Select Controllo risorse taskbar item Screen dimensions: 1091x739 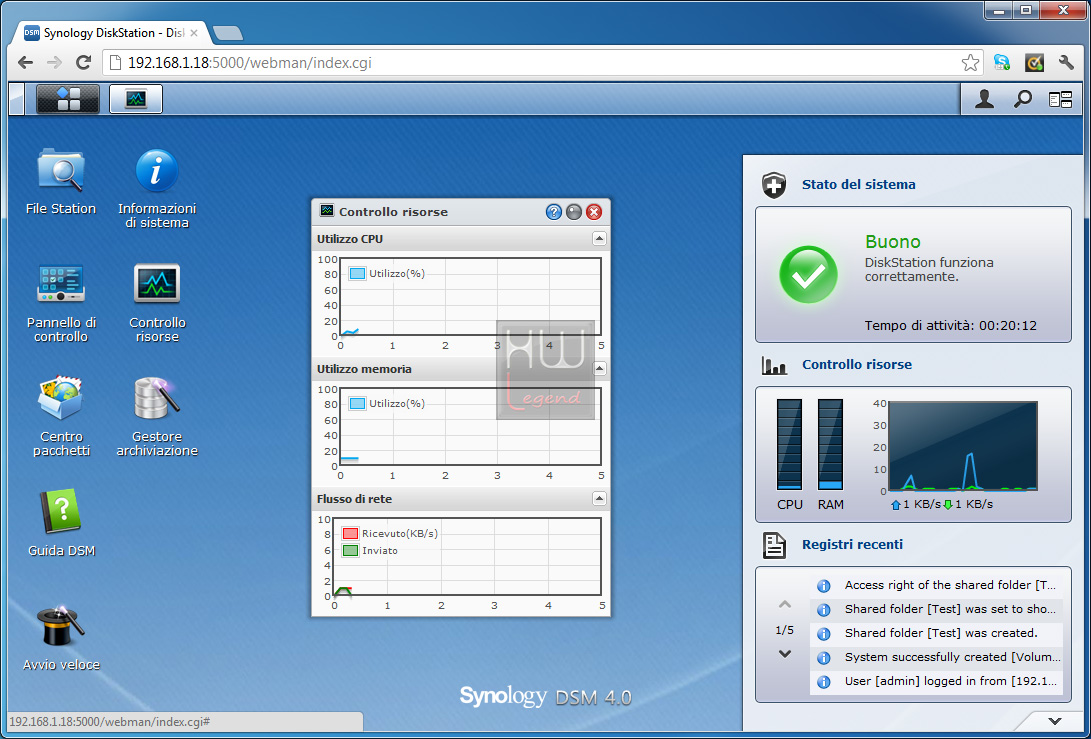136,99
